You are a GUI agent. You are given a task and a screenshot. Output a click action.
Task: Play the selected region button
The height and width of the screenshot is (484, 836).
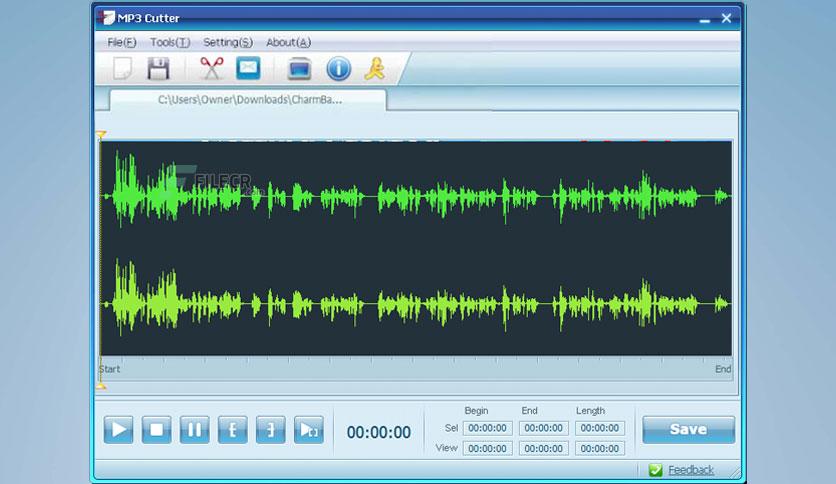[309, 430]
